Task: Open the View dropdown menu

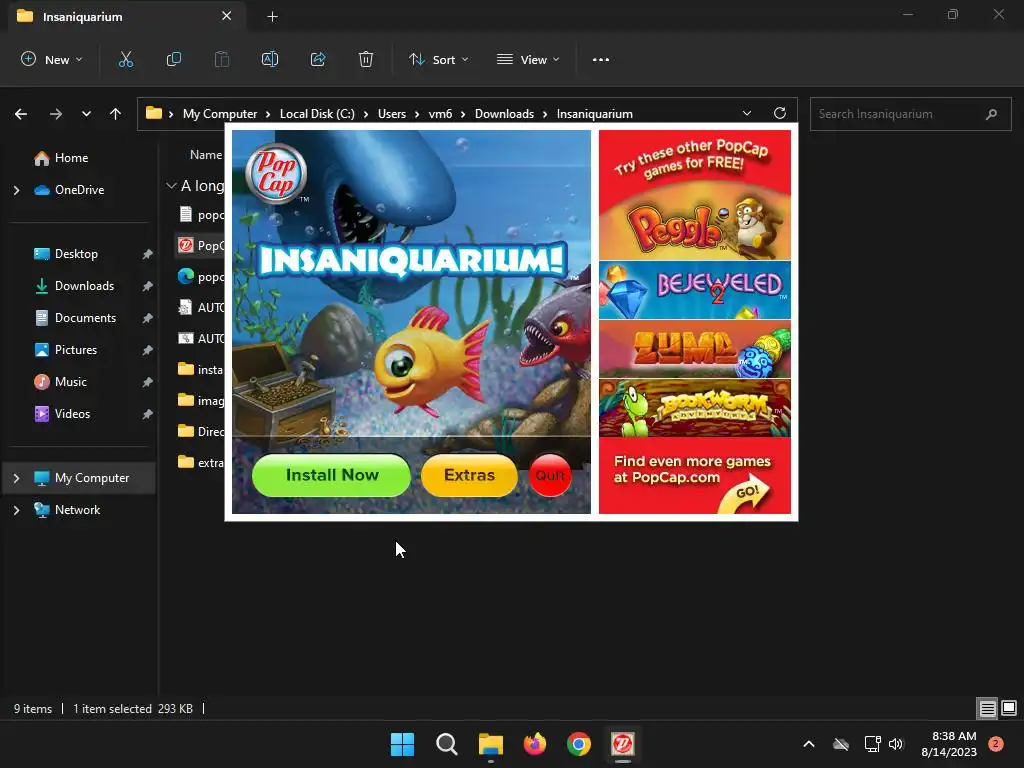Action: pos(528,59)
